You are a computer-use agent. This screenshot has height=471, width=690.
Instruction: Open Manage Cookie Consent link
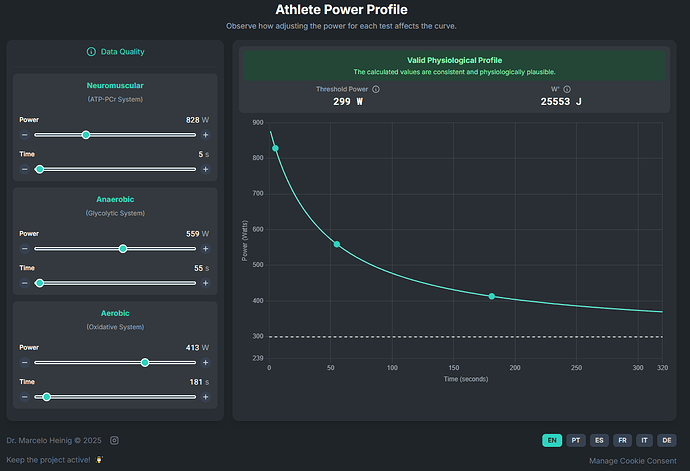(633, 460)
